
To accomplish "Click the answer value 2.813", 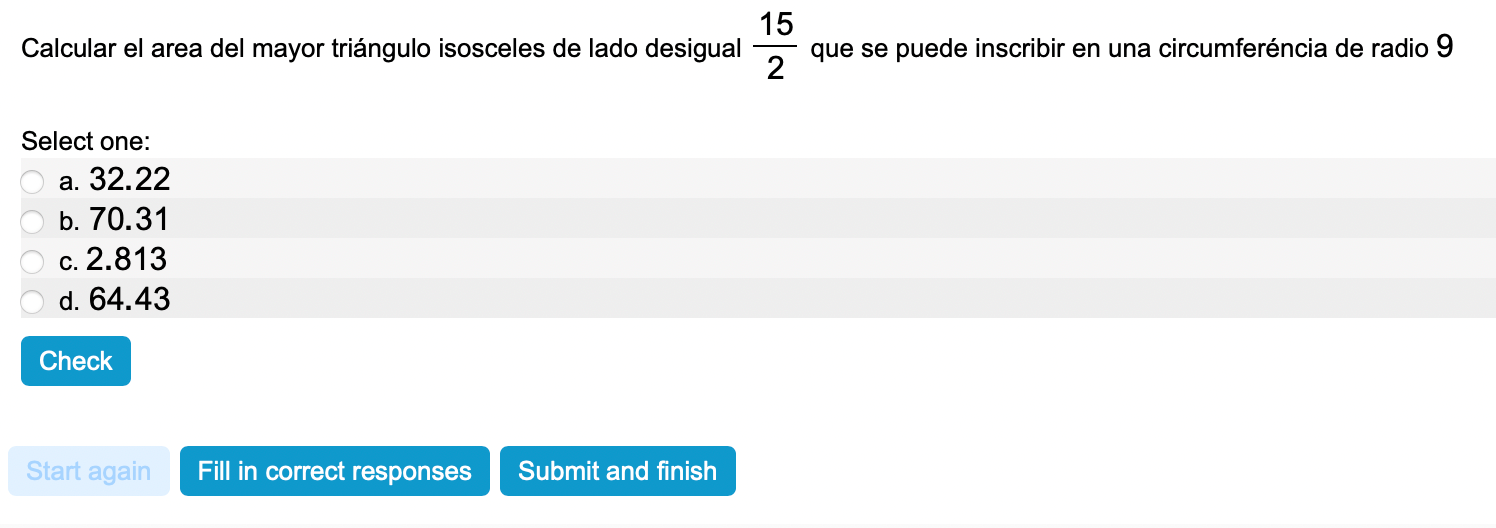I will pos(127,260).
